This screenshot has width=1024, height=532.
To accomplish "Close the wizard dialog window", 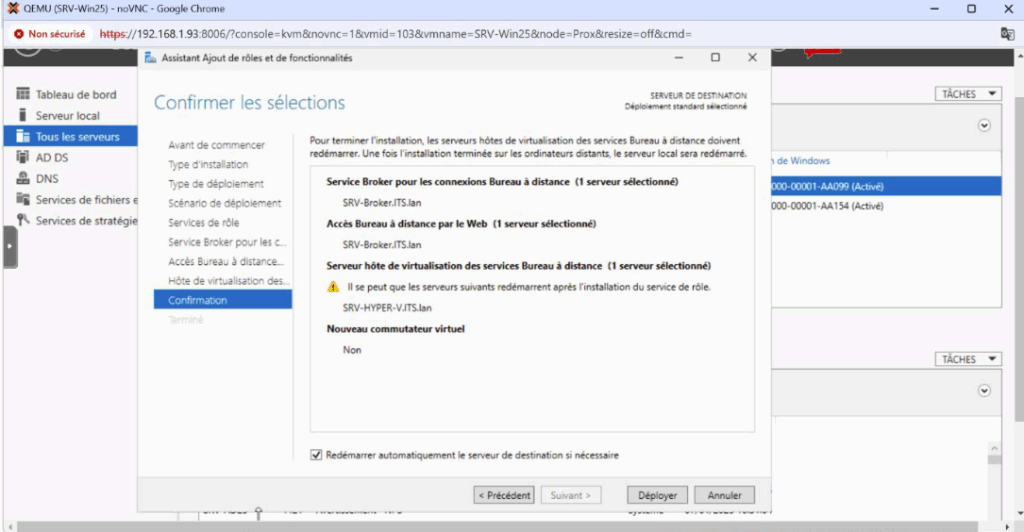I will coord(752,57).
